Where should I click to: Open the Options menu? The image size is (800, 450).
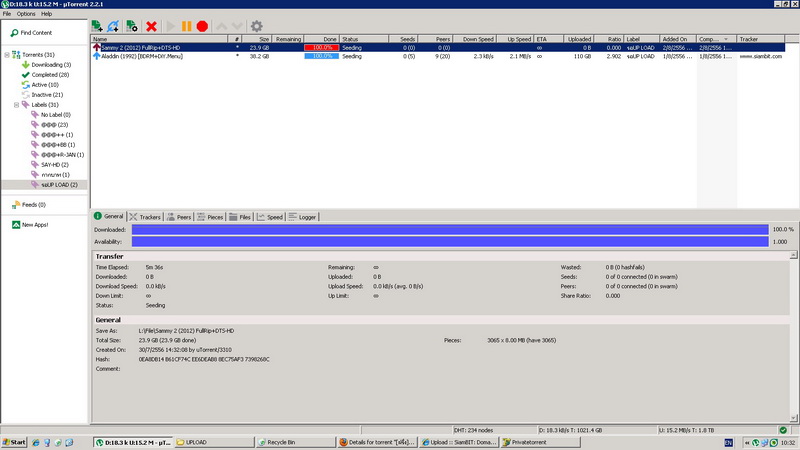pos(26,14)
